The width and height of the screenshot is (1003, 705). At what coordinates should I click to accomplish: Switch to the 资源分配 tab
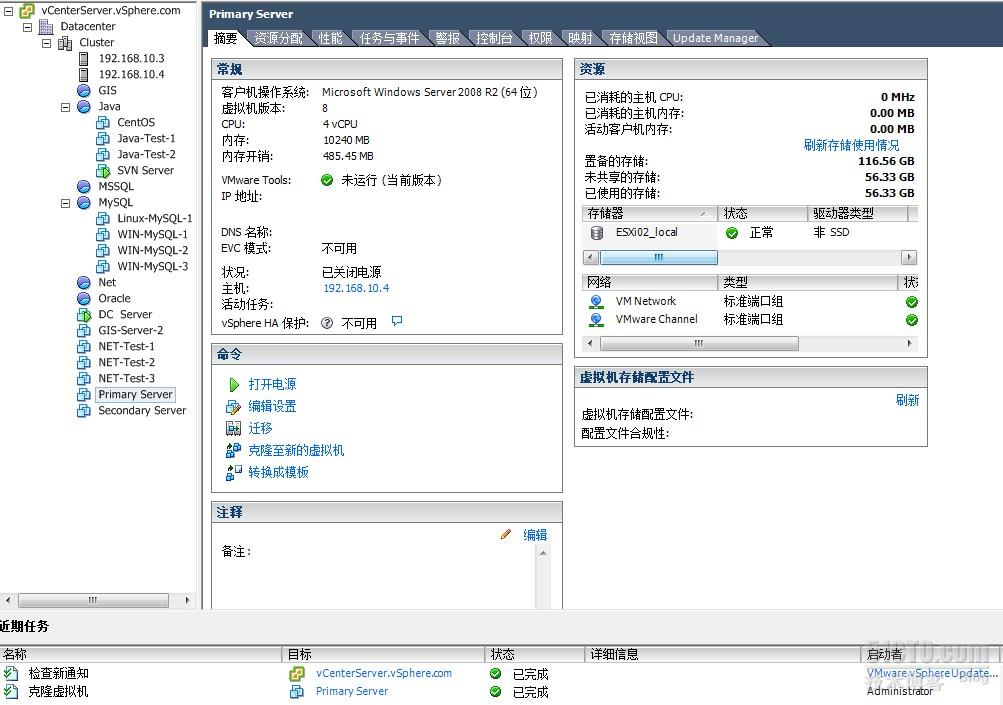[278, 38]
